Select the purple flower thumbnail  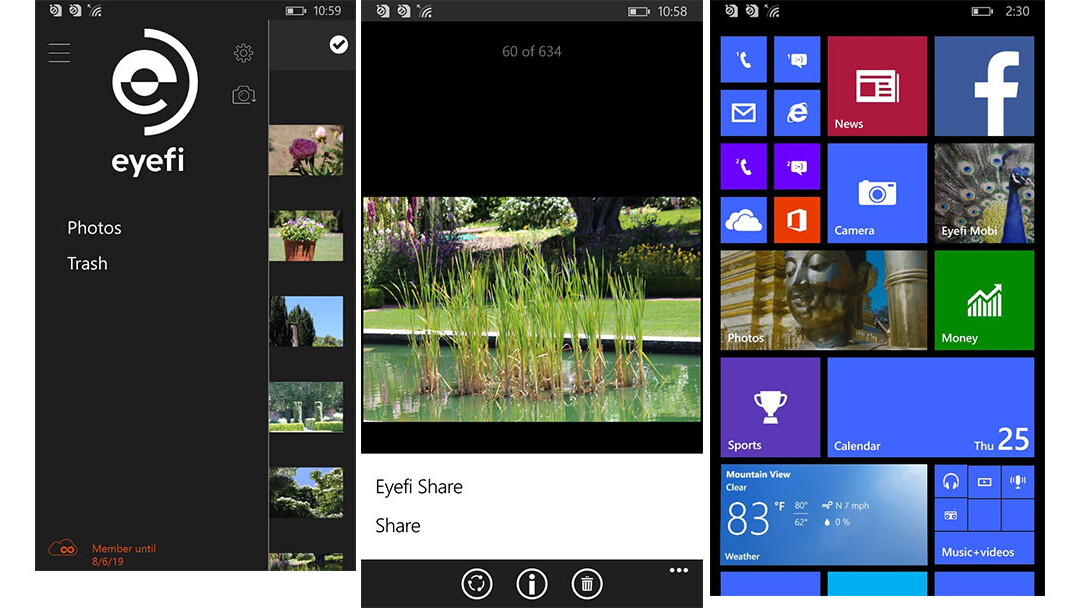(x=305, y=150)
